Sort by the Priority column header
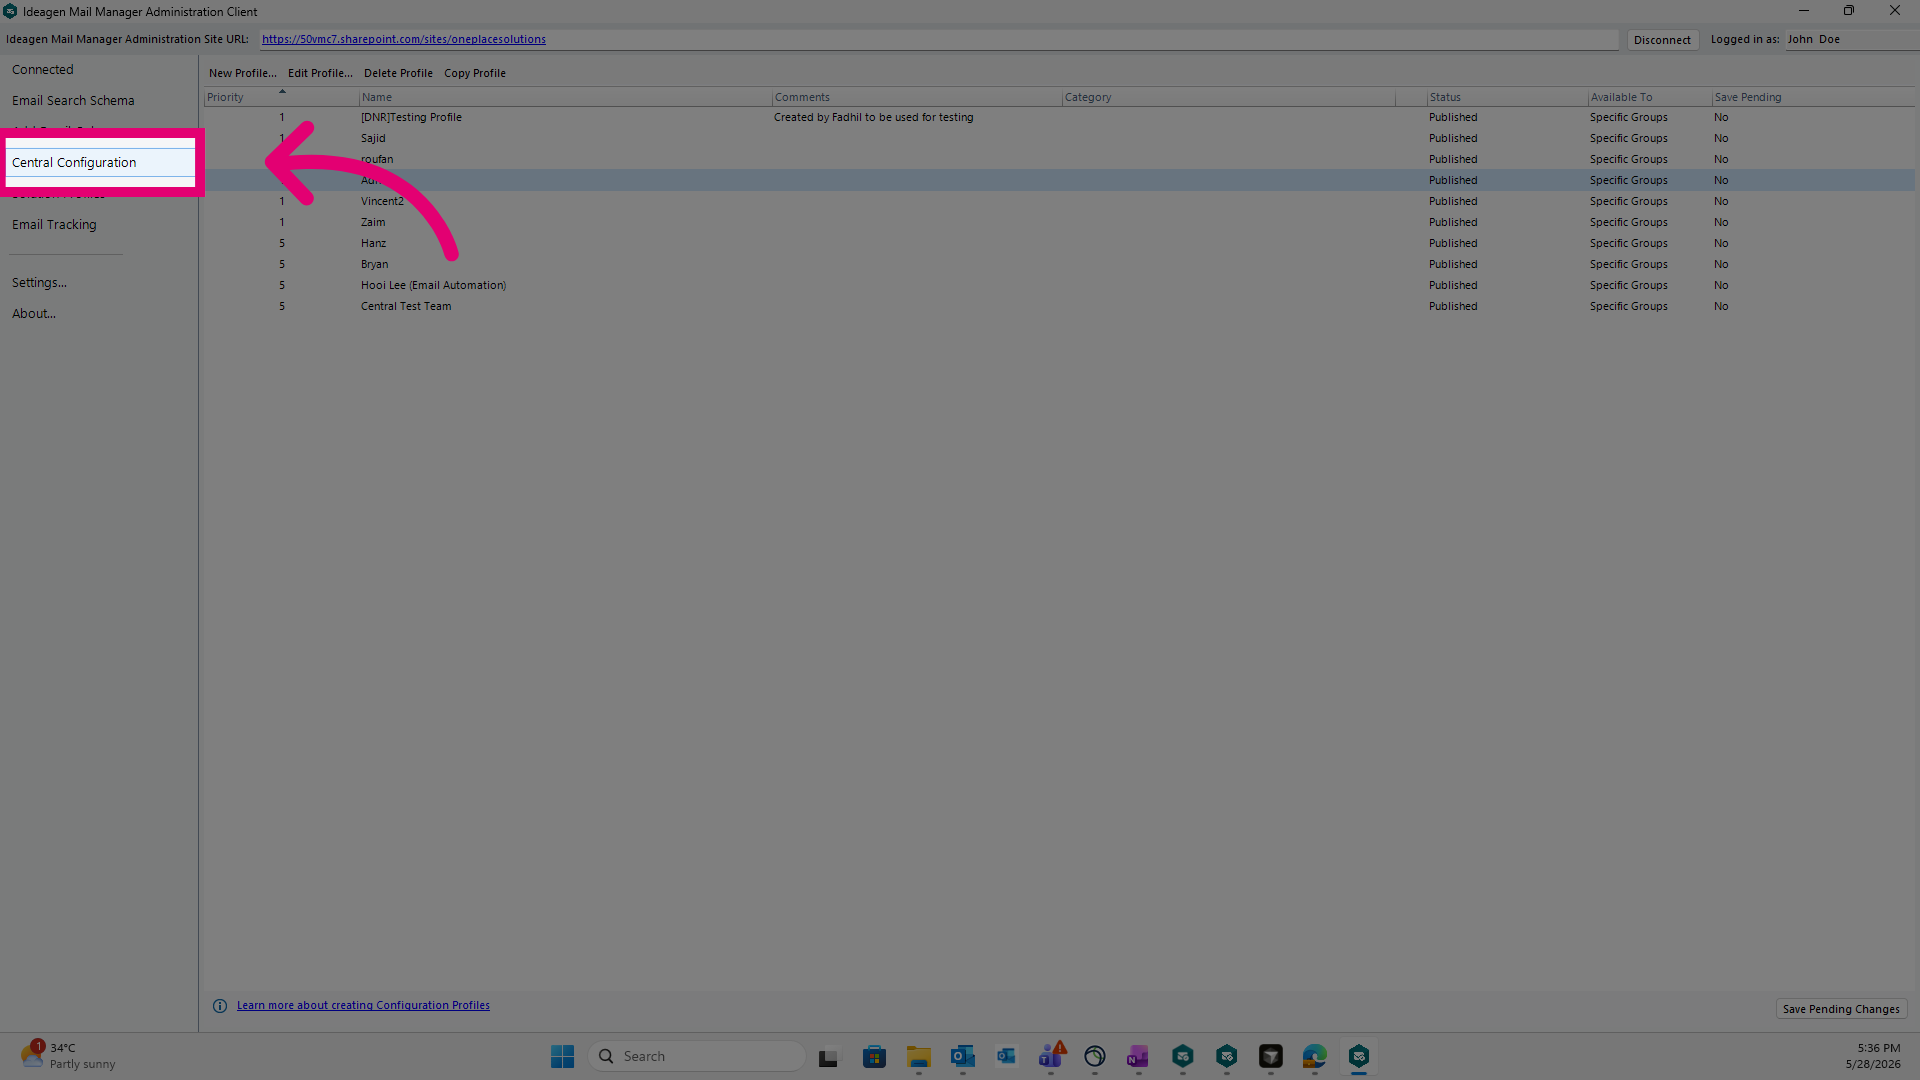The height and width of the screenshot is (1080, 1920). point(281,97)
